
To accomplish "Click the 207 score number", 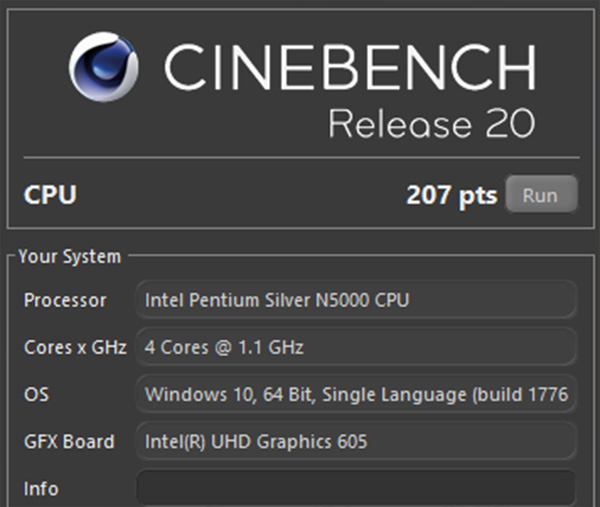I will click(x=429, y=195).
